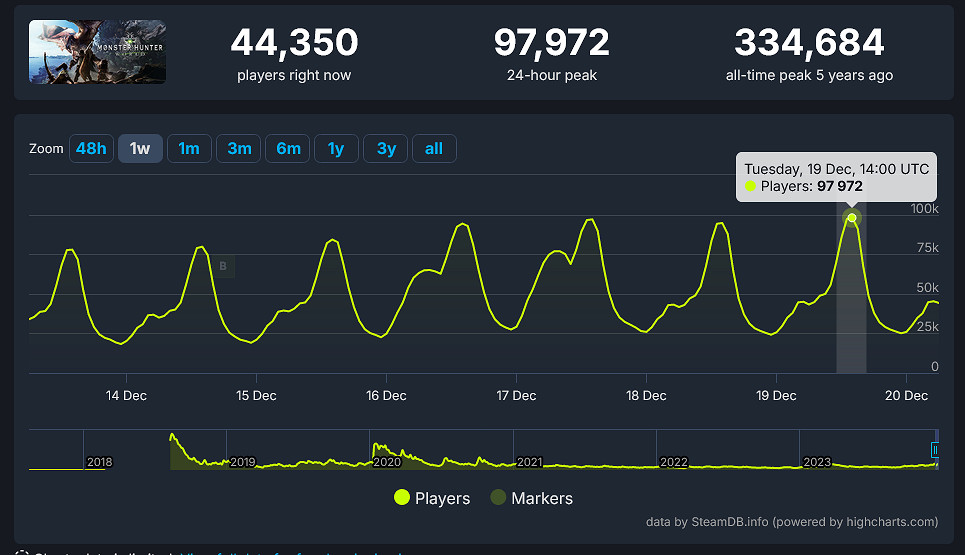Show all-time data with the all button
The width and height of the screenshot is (965, 555).
click(434, 149)
